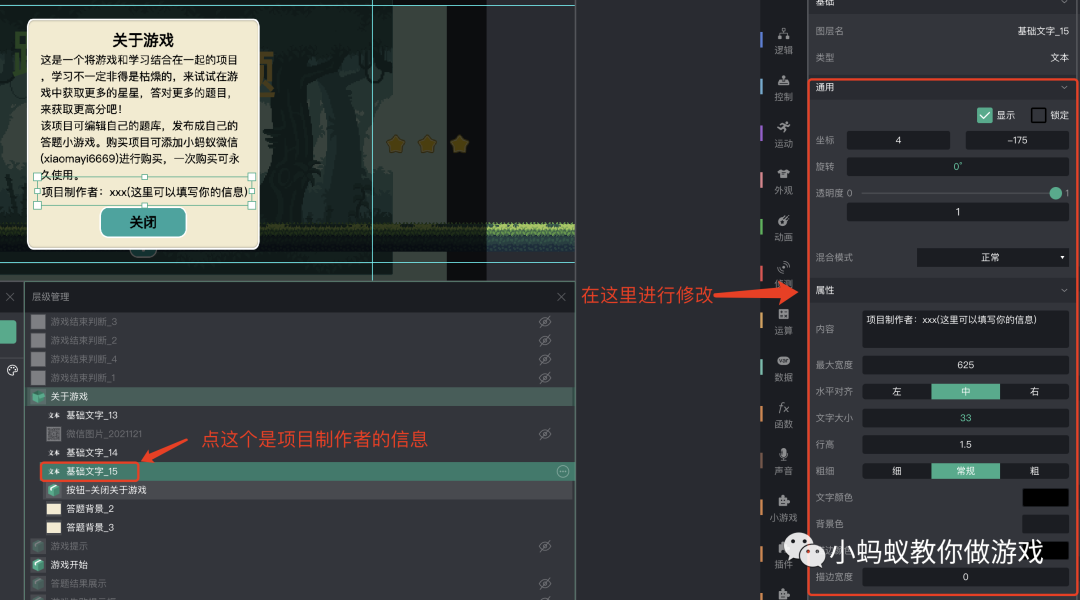Screen dimensions: 1080x600
Task: Click the cube icon of 关于游戏 group
Action: (x=39, y=397)
